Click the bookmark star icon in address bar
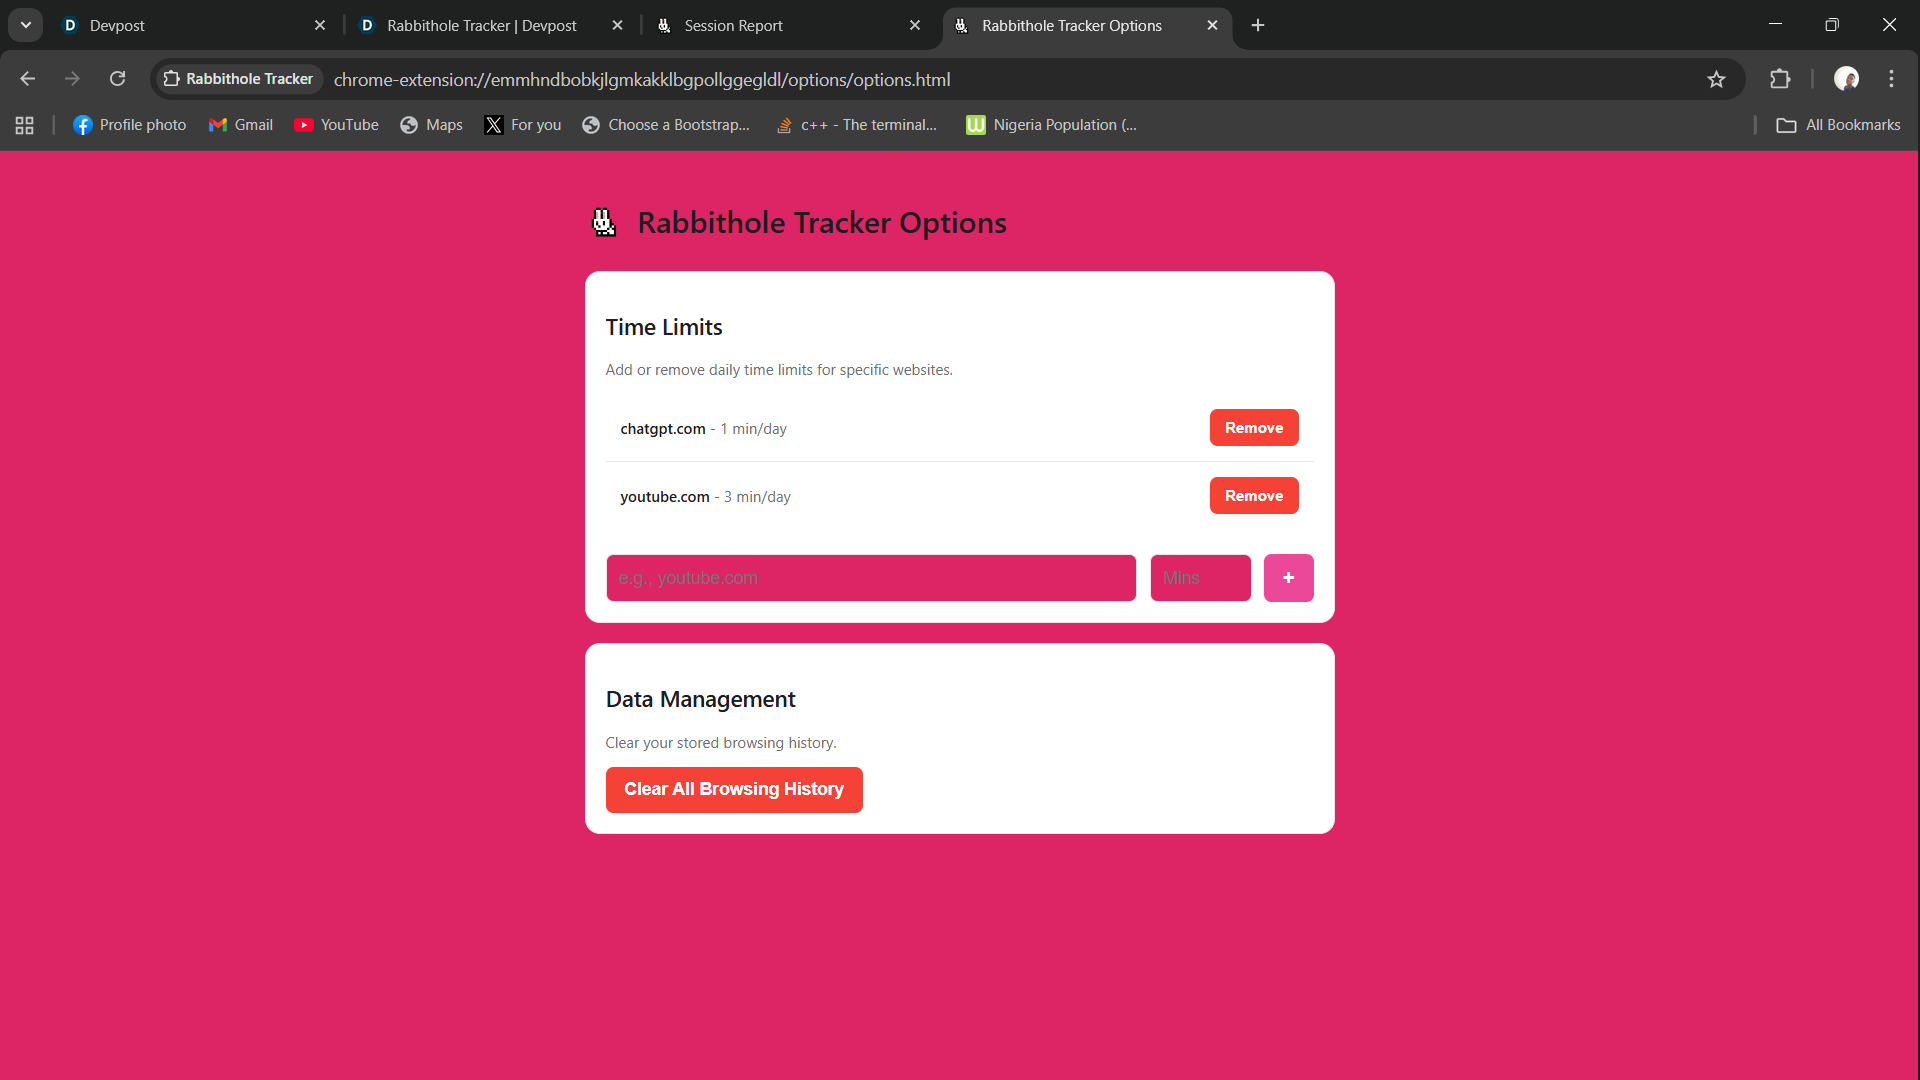The height and width of the screenshot is (1080, 1920). [x=1716, y=79]
